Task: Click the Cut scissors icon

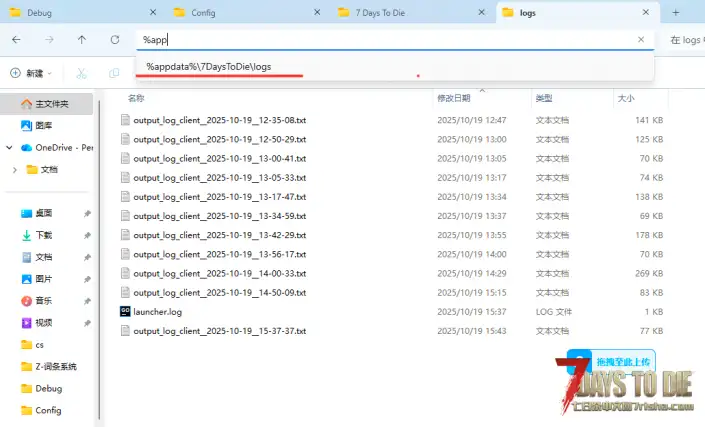Action: (x=82, y=73)
